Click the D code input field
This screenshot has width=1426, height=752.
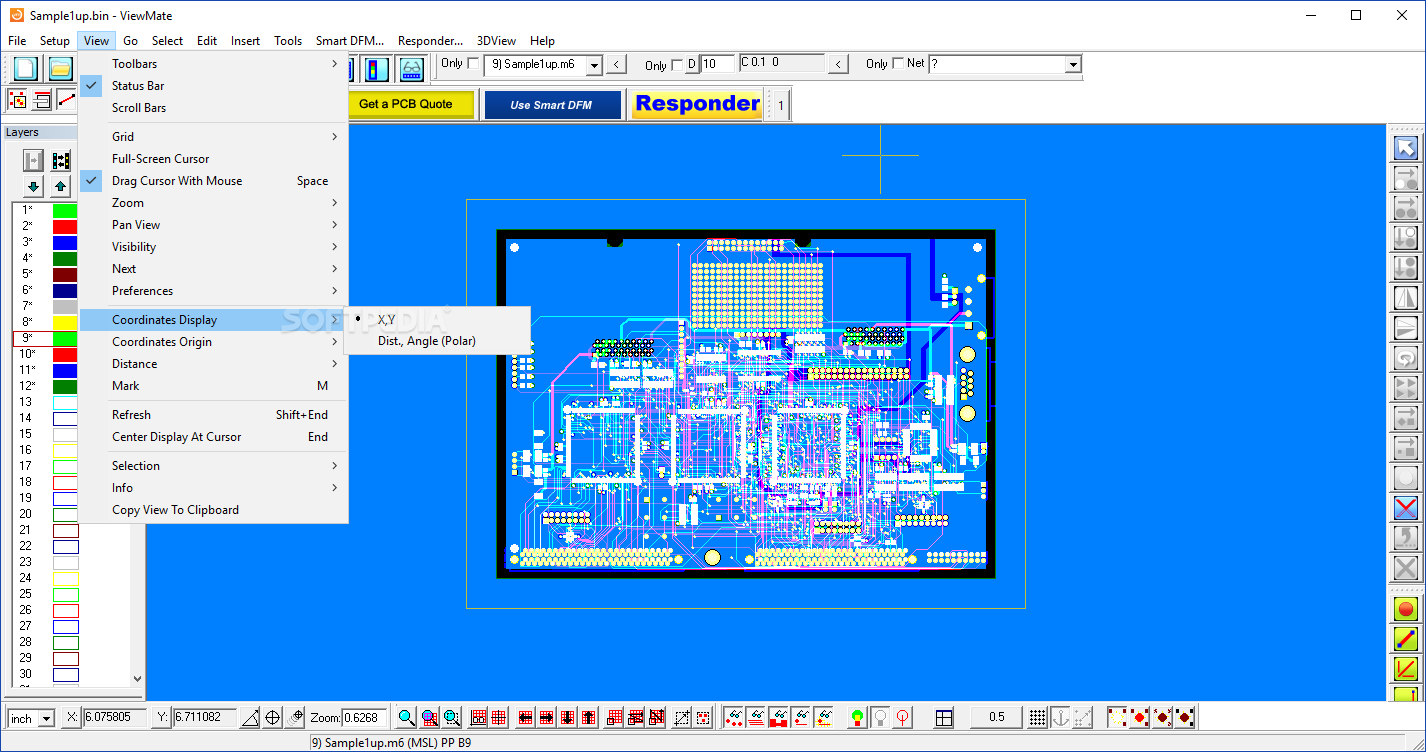point(718,64)
